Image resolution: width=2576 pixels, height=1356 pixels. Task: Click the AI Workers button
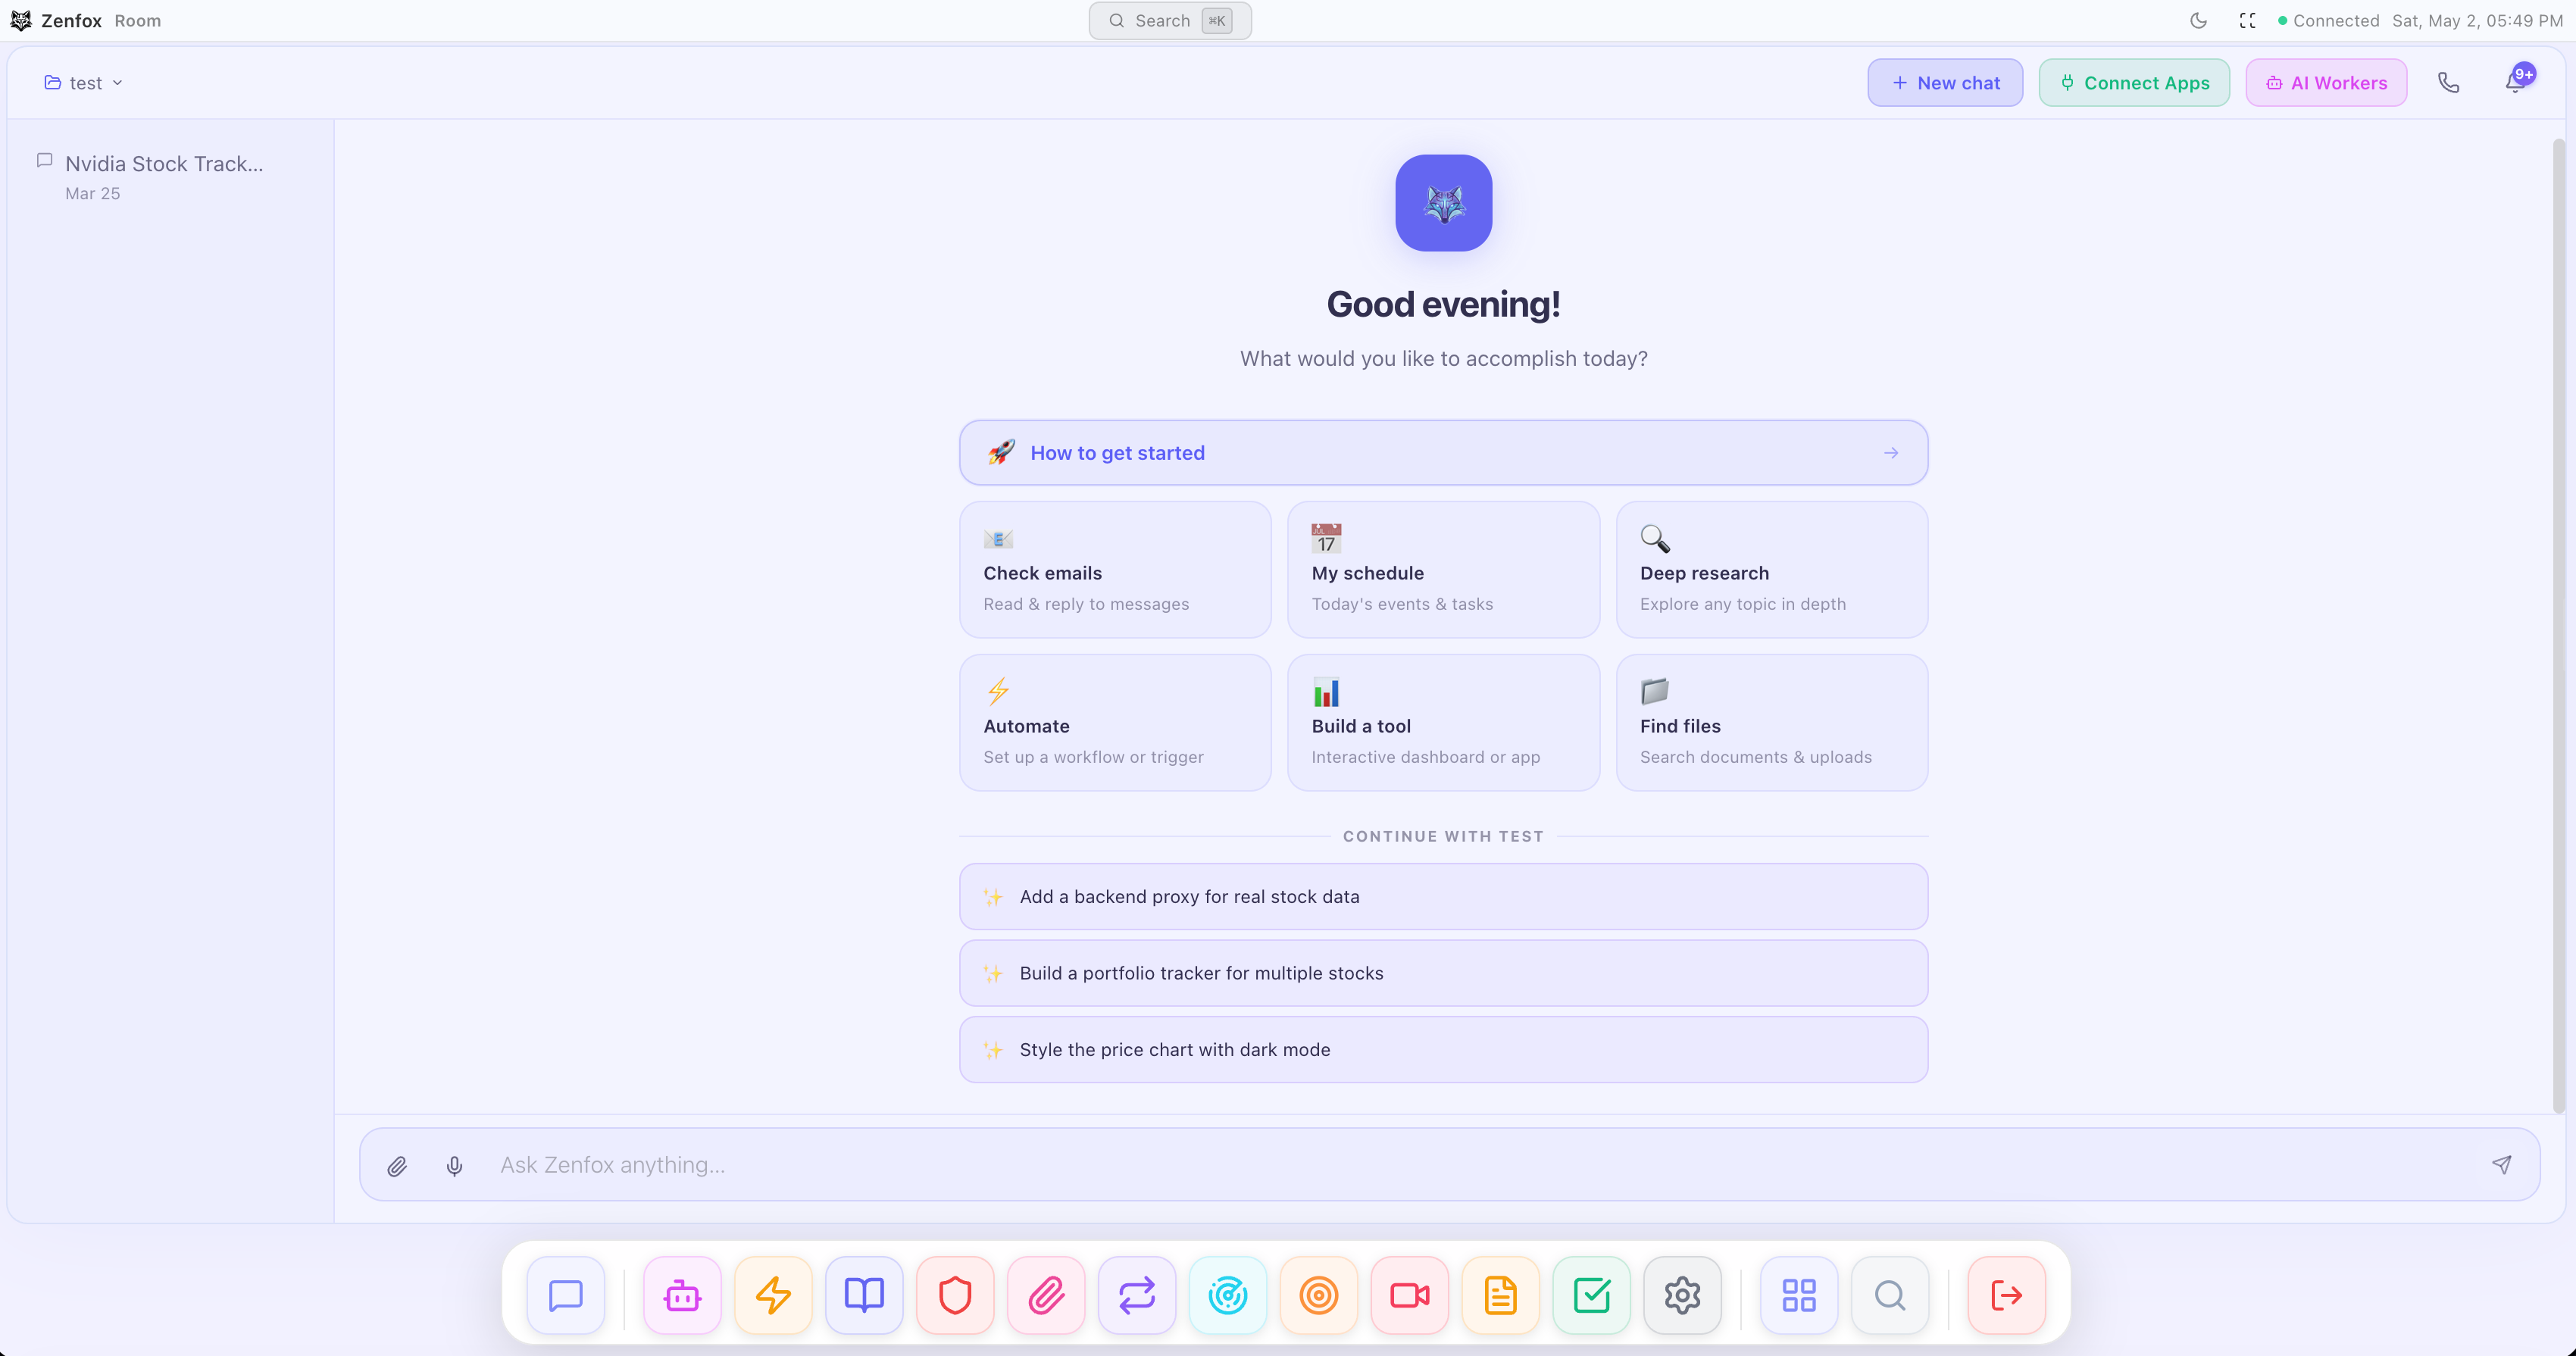pos(2326,82)
